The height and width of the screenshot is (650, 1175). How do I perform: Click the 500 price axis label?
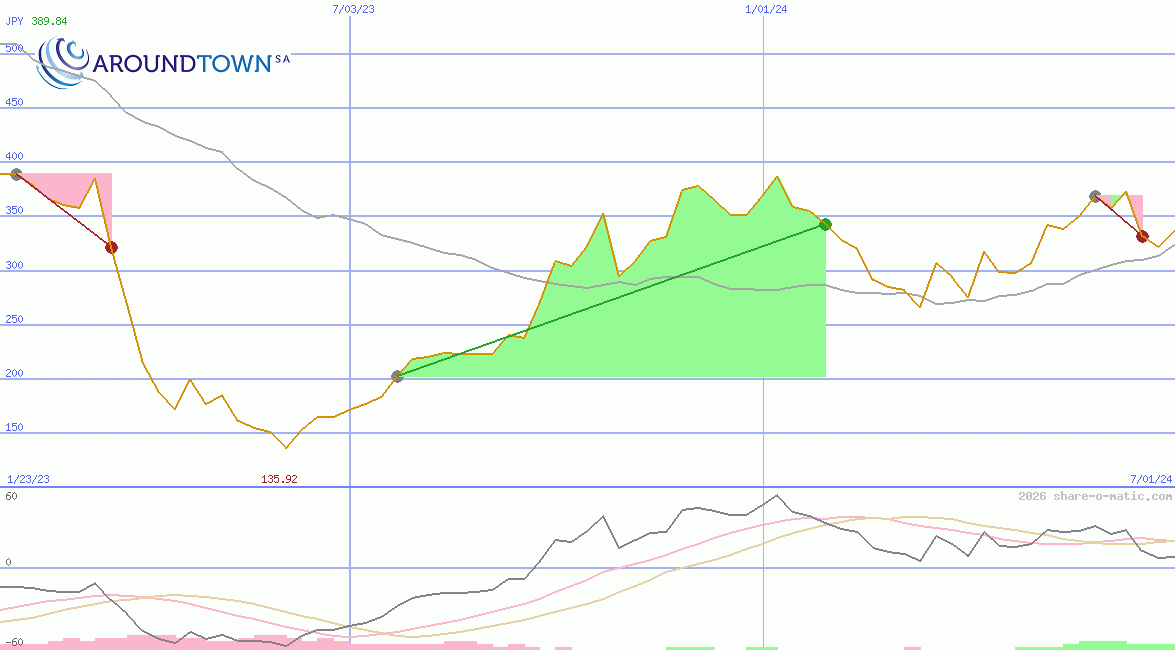tap(13, 48)
